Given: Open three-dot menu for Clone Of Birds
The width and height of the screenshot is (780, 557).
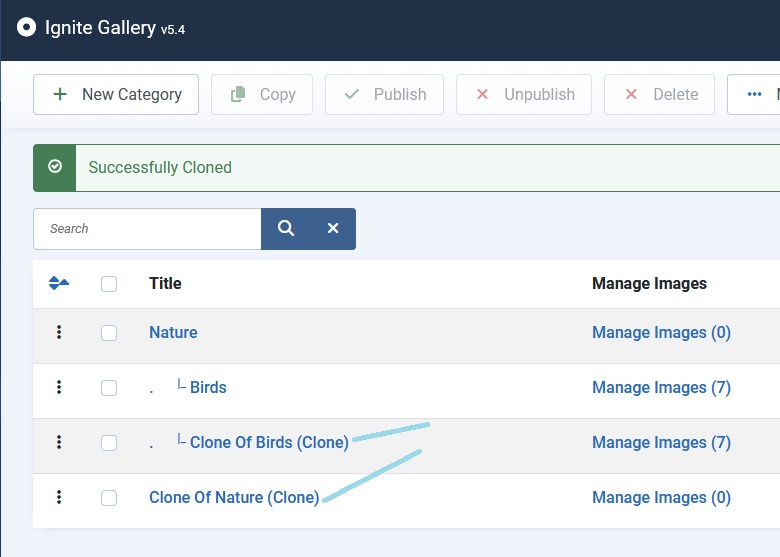Looking at the screenshot, I should (x=59, y=442).
